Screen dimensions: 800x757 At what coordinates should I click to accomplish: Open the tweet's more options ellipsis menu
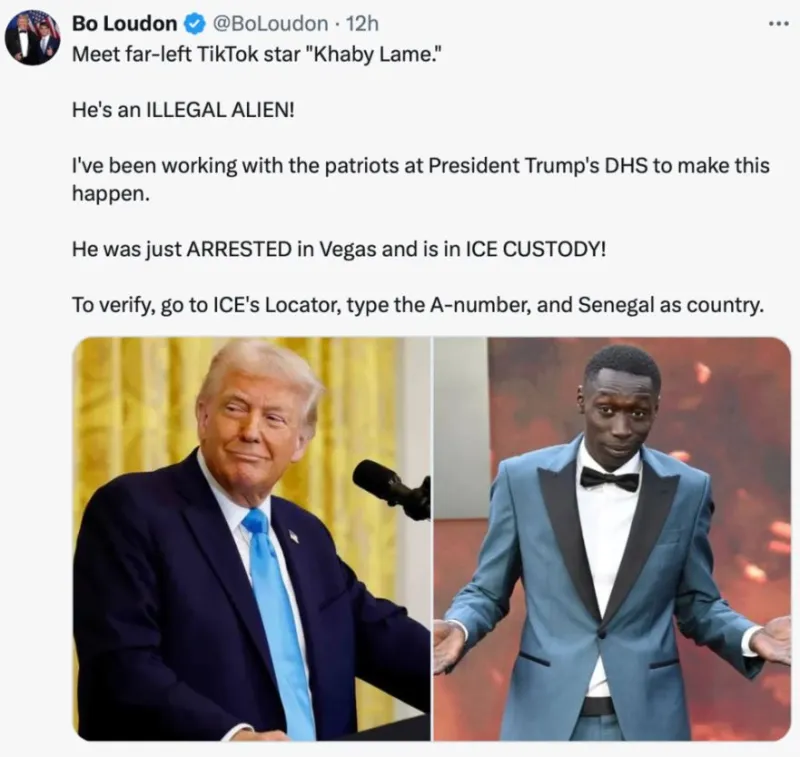[x=779, y=23]
